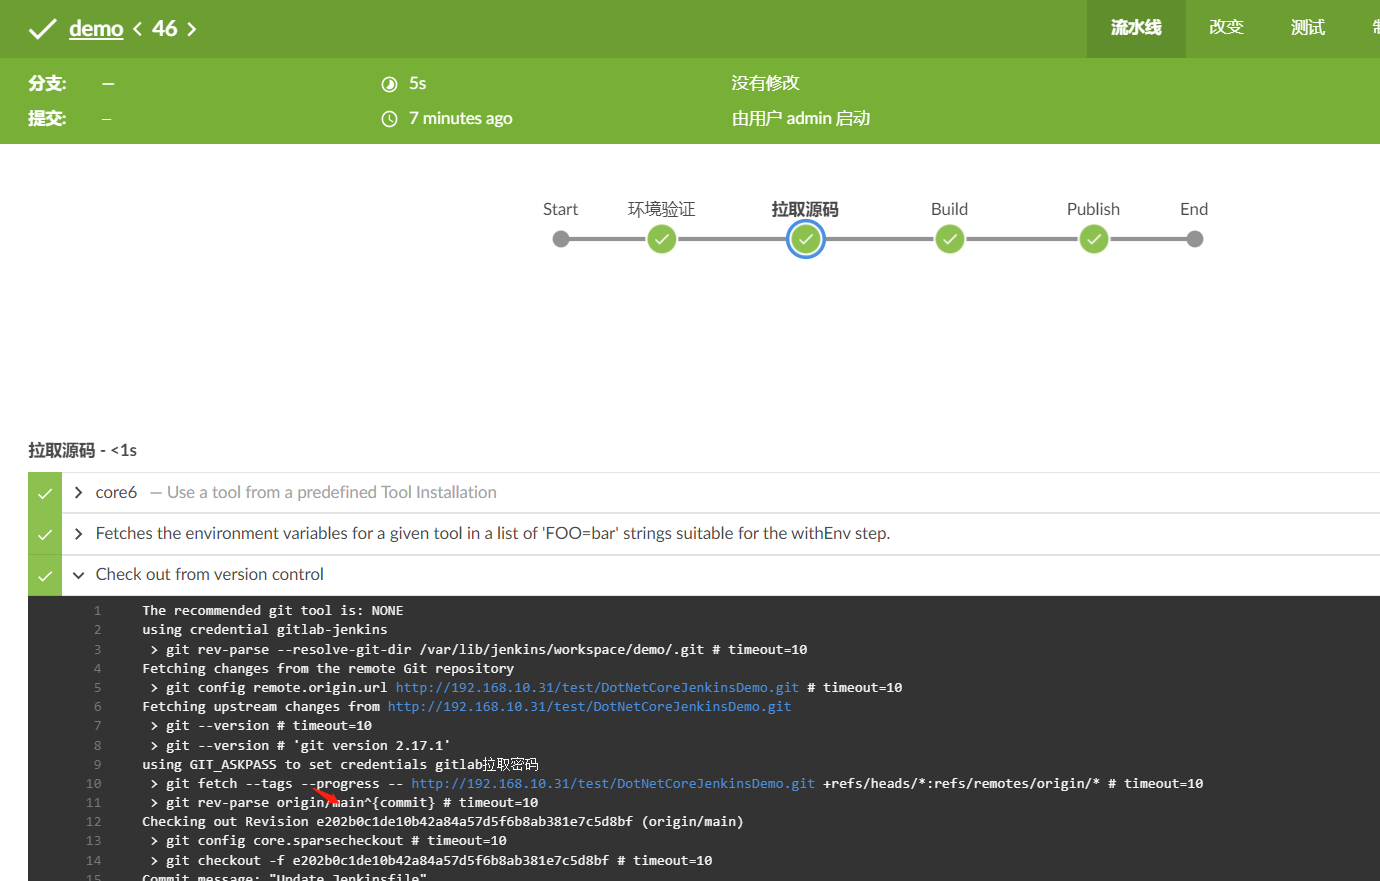Click the 拉取源码 - <1s stage heading

point(82,450)
